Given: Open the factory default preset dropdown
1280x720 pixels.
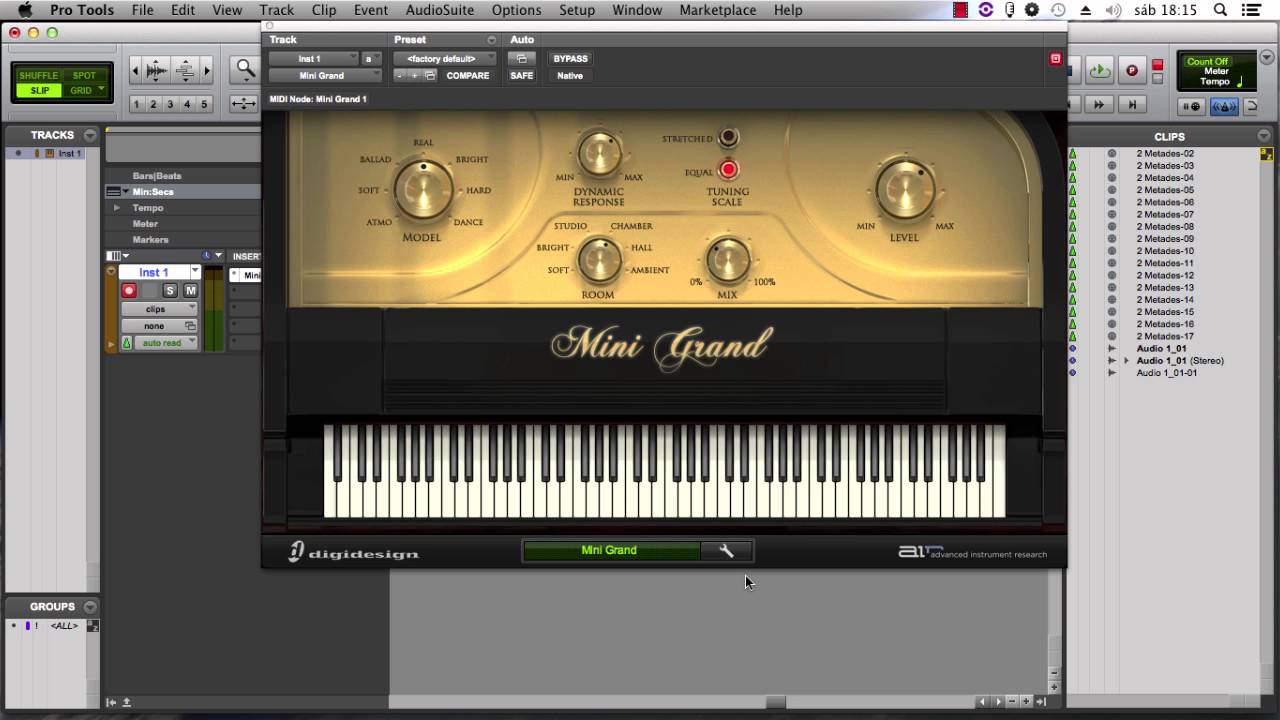Looking at the screenshot, I should [444, 59].
